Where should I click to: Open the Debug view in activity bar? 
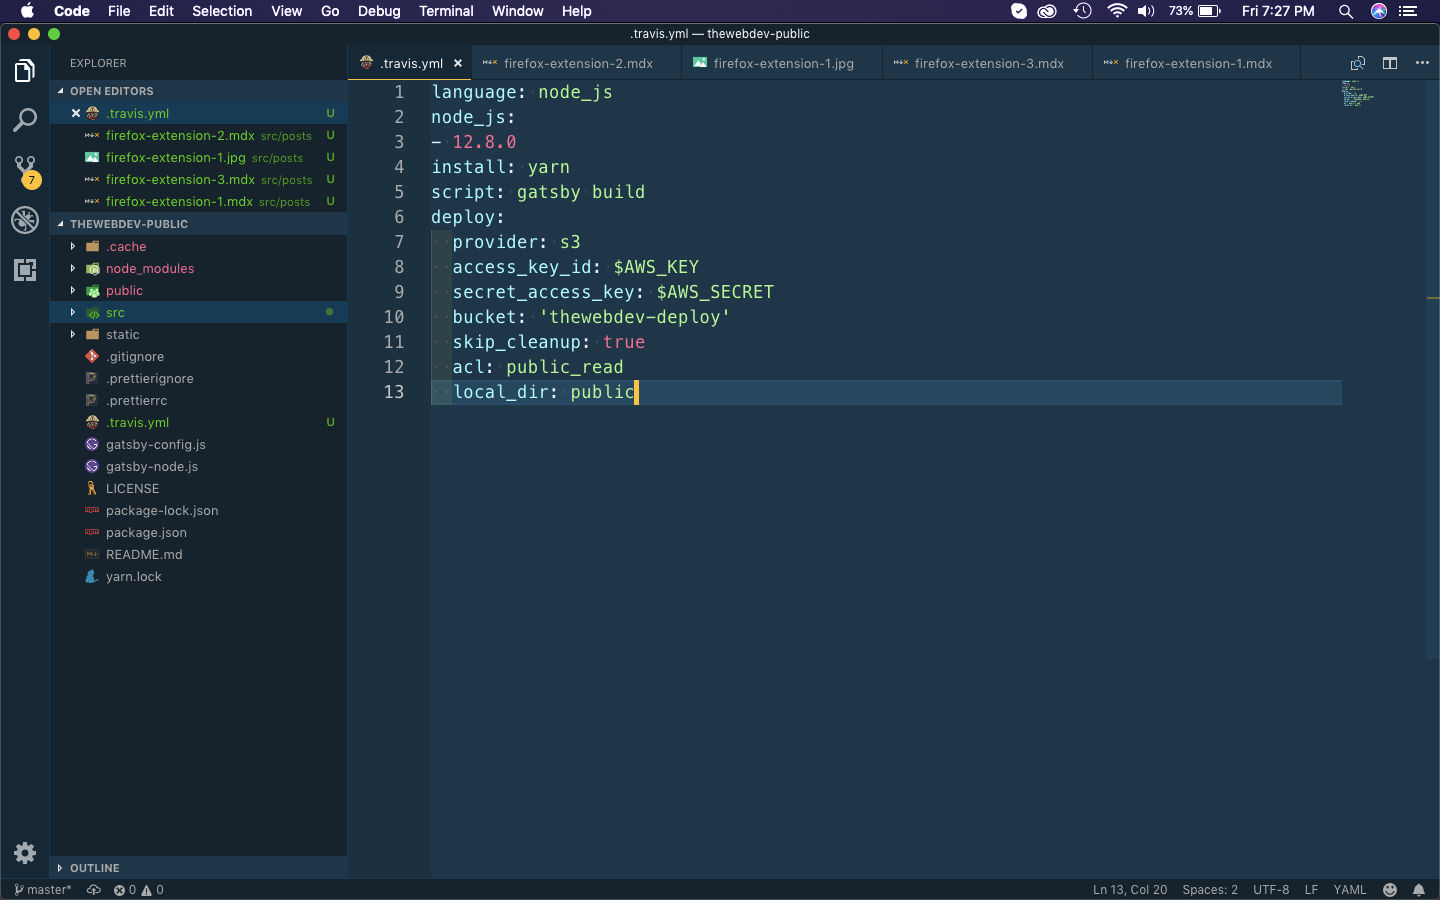25,220
